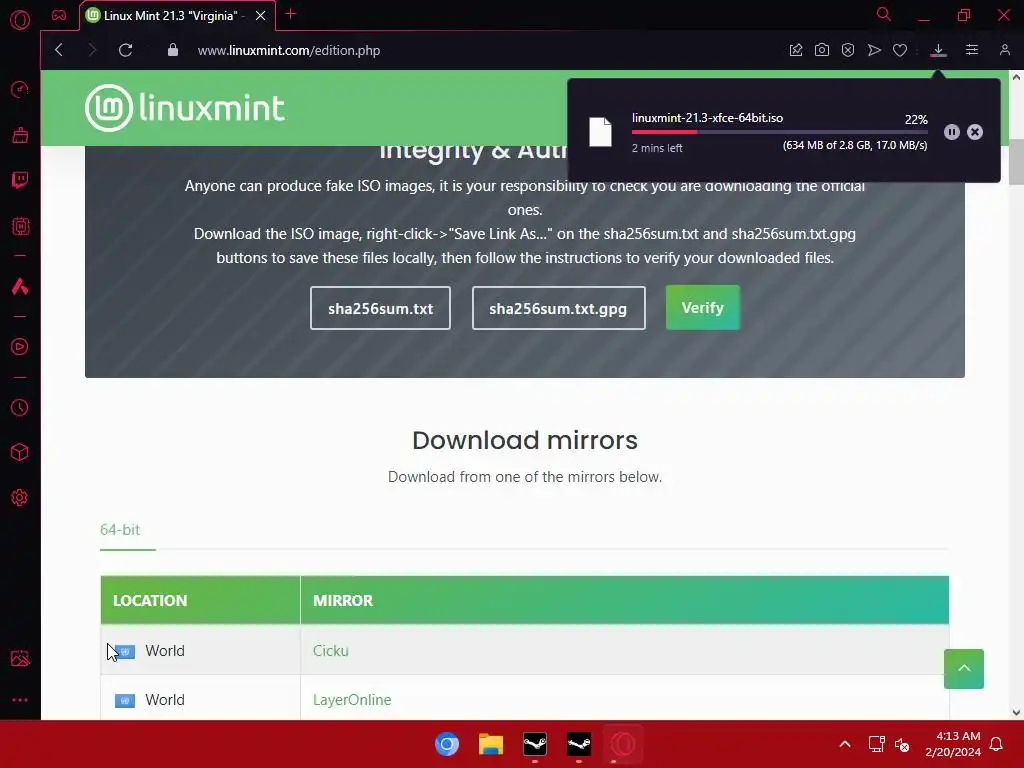The width and height of the screenshot is (1024, 768).
Task: Open the Easy Setup sliders icon
Action: (x=972, y=50)
